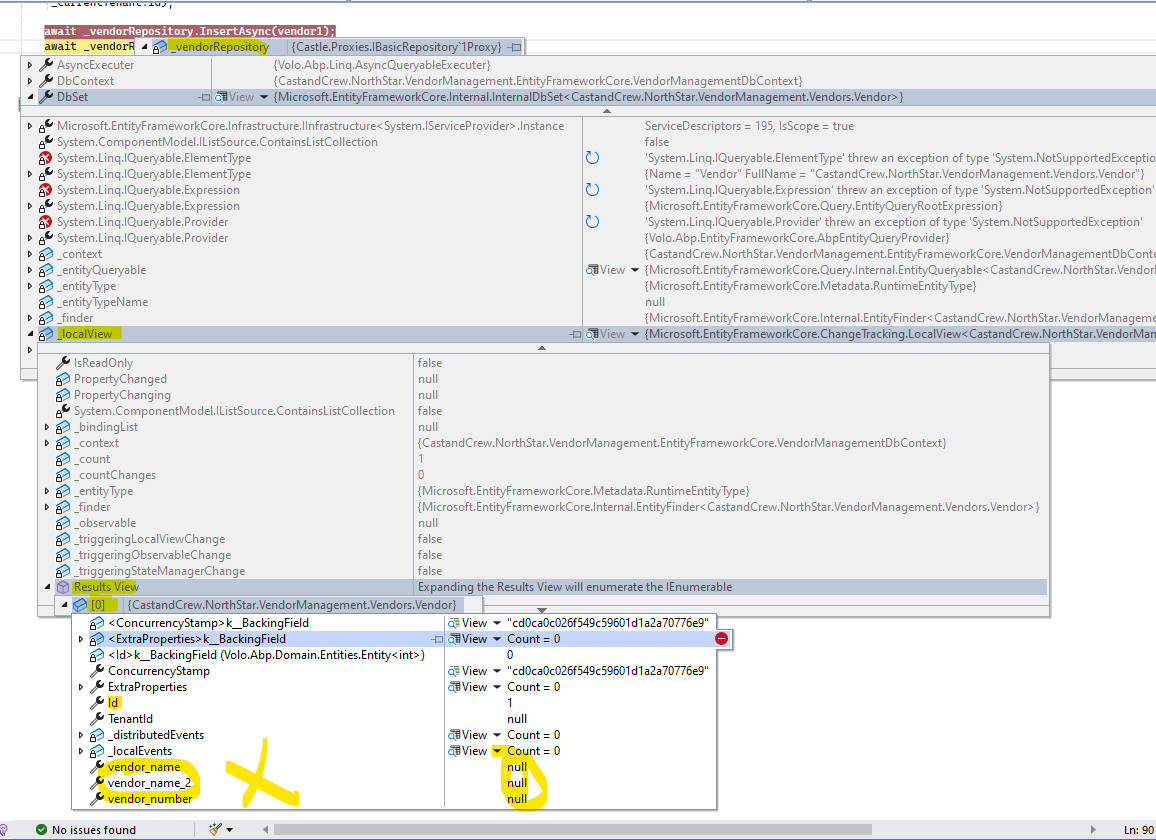Select the vendor_name property row
The width and height of the screenshot is (1156, 840).
[x=144, y=767]
